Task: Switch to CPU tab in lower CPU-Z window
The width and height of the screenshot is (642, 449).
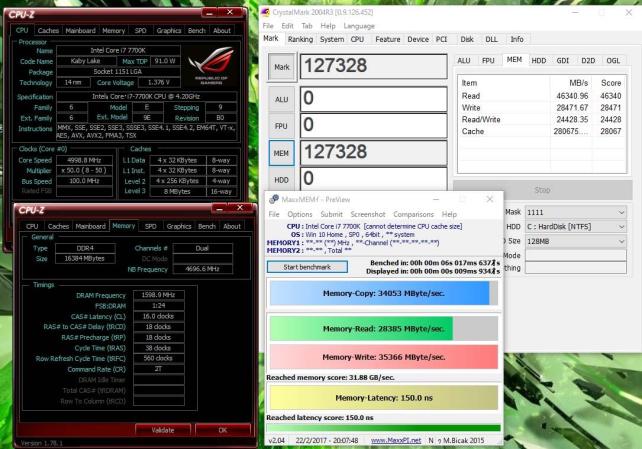Action: tap(32, 226)
